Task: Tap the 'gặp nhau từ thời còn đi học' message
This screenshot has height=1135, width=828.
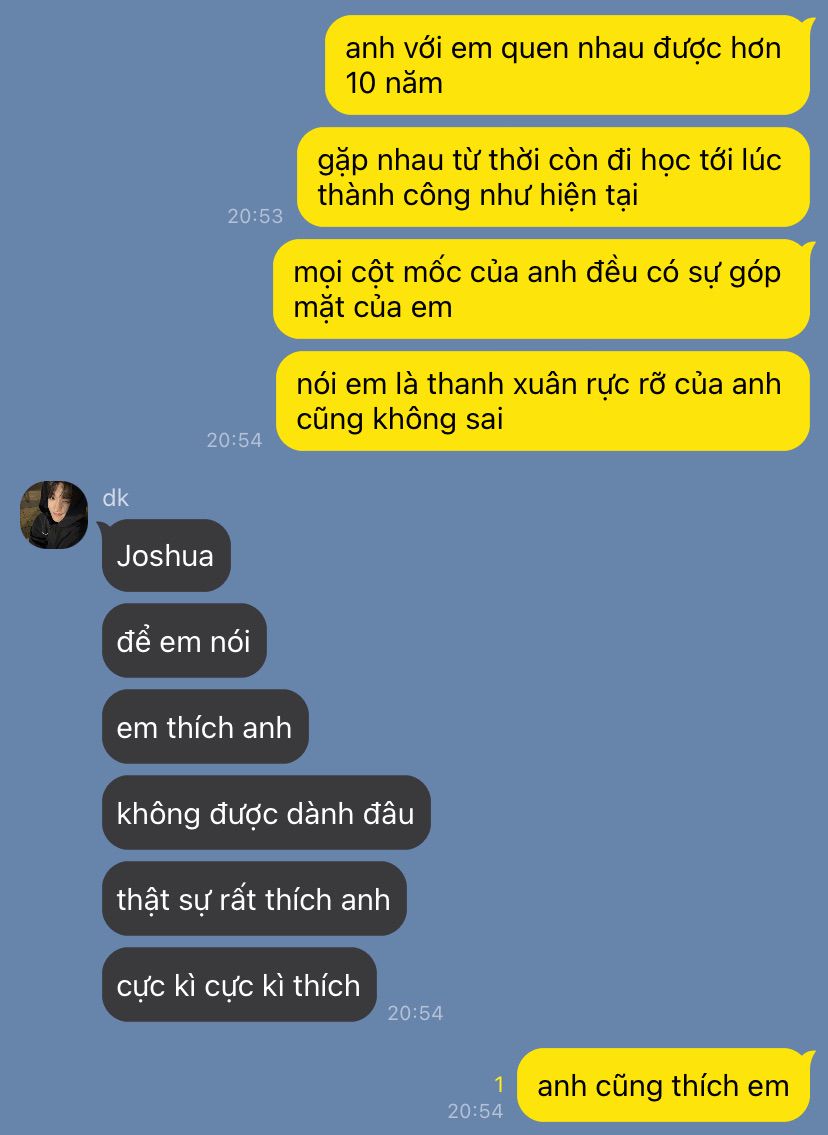Action: coord(553,177)
